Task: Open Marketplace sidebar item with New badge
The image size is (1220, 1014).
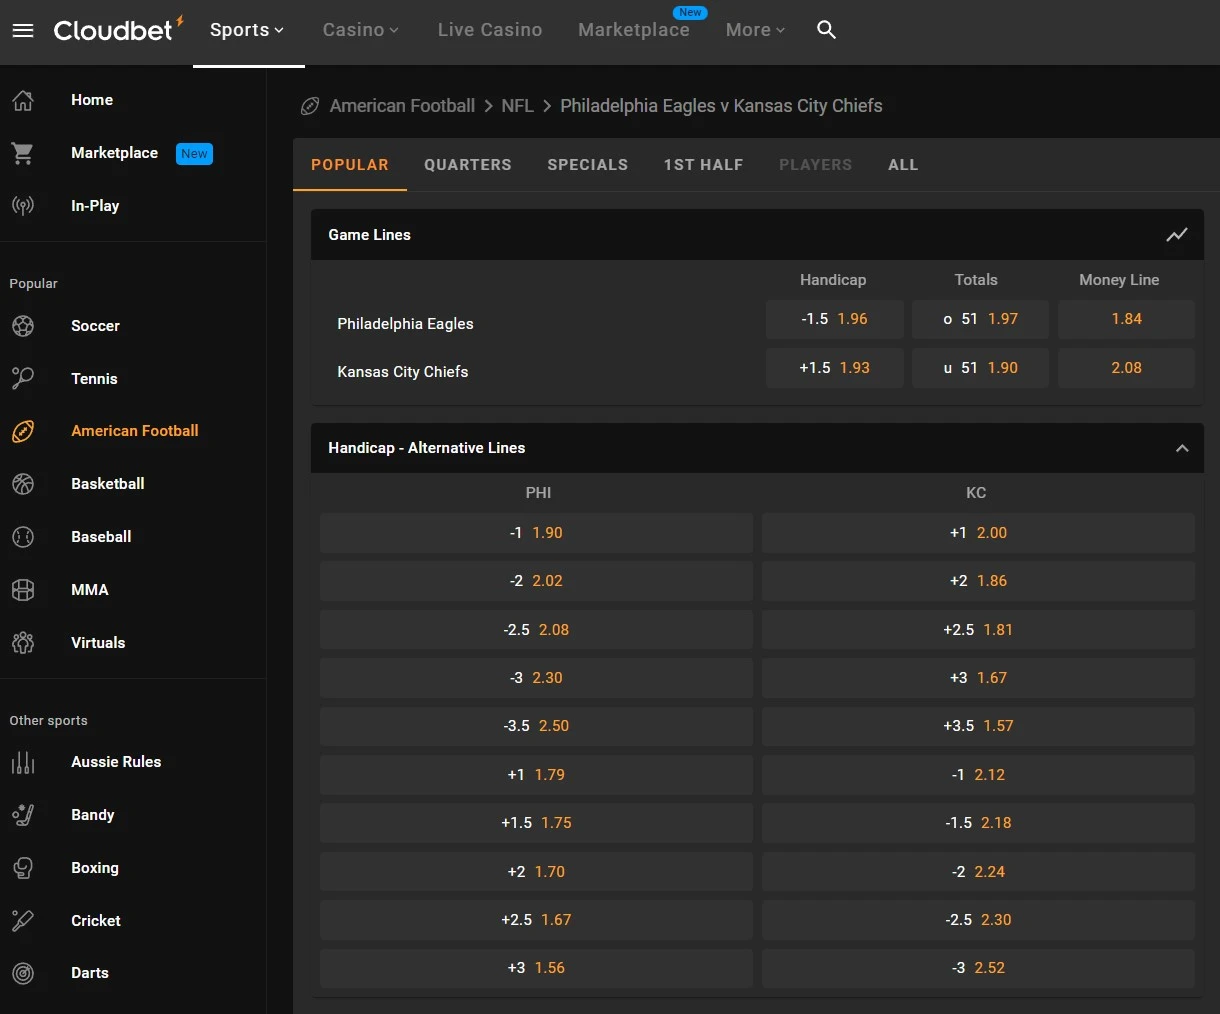Action: pos(133,153)
